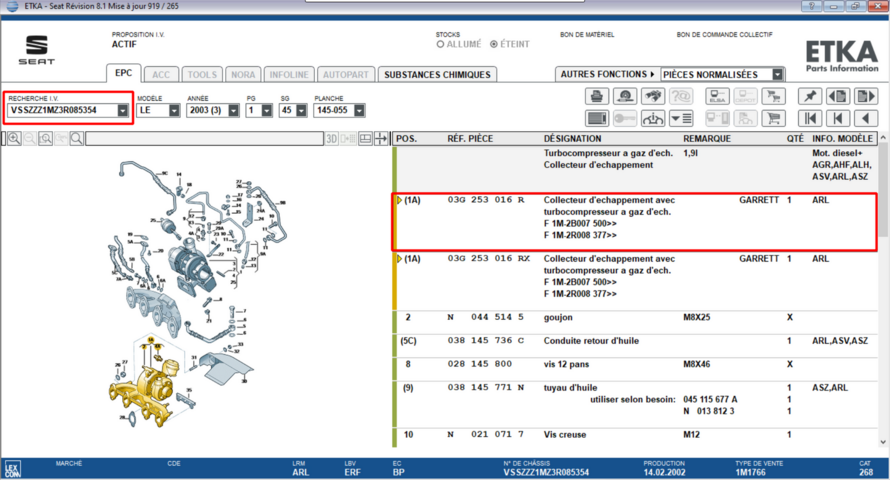The height and width of the screenshot is (480, 890).
Task: Click the panel width arrow icon
Action: tap(381, 138)
